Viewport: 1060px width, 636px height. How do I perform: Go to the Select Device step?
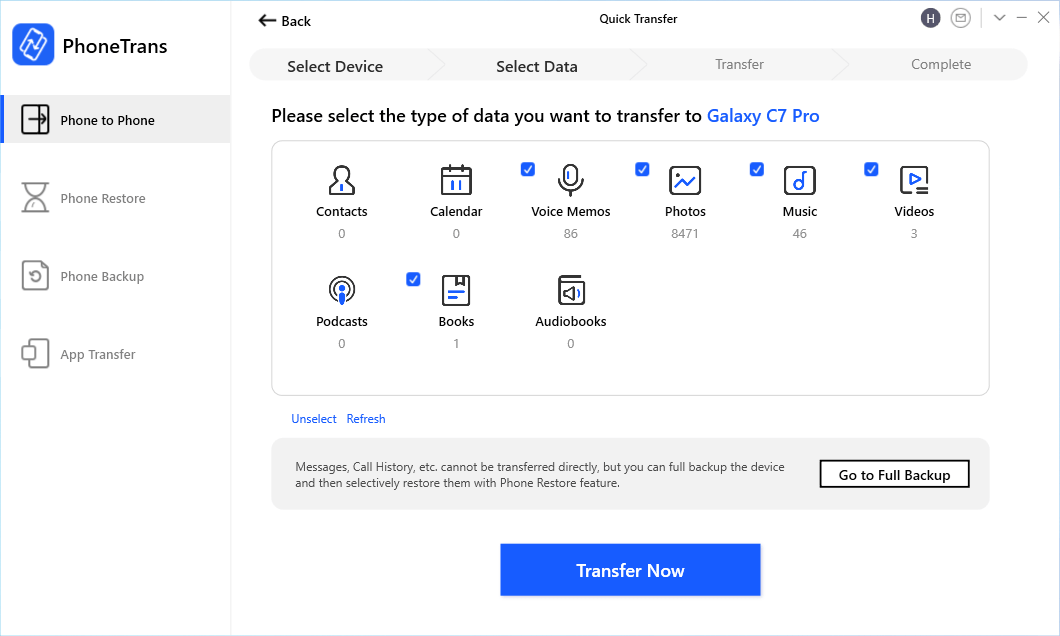point(335,66)
